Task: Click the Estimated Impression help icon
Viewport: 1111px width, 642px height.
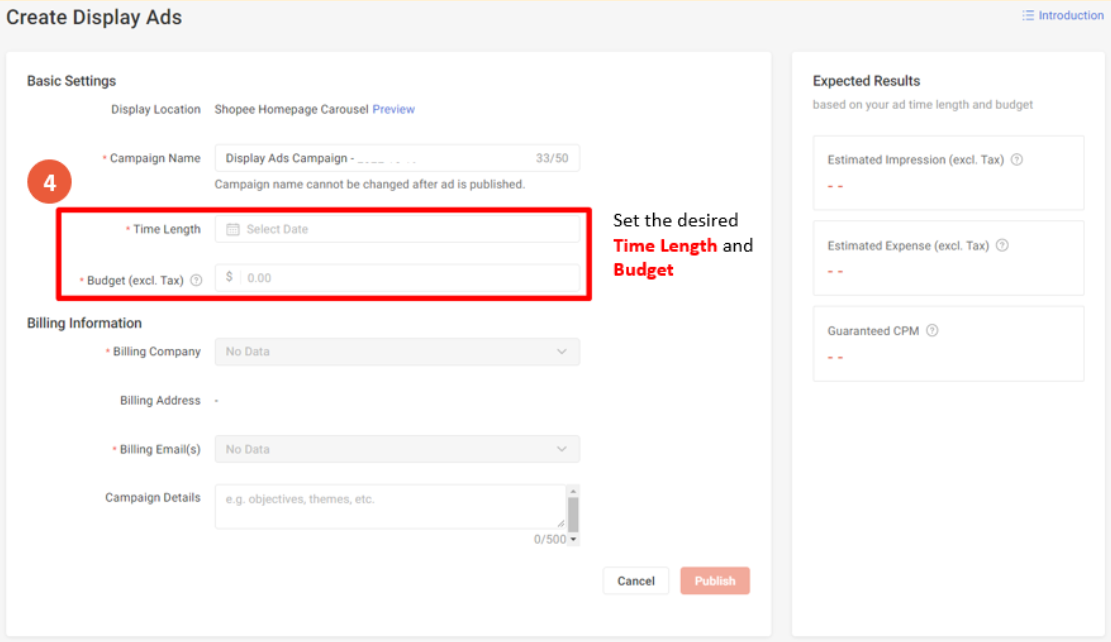Action: [x=1017, y=159]
